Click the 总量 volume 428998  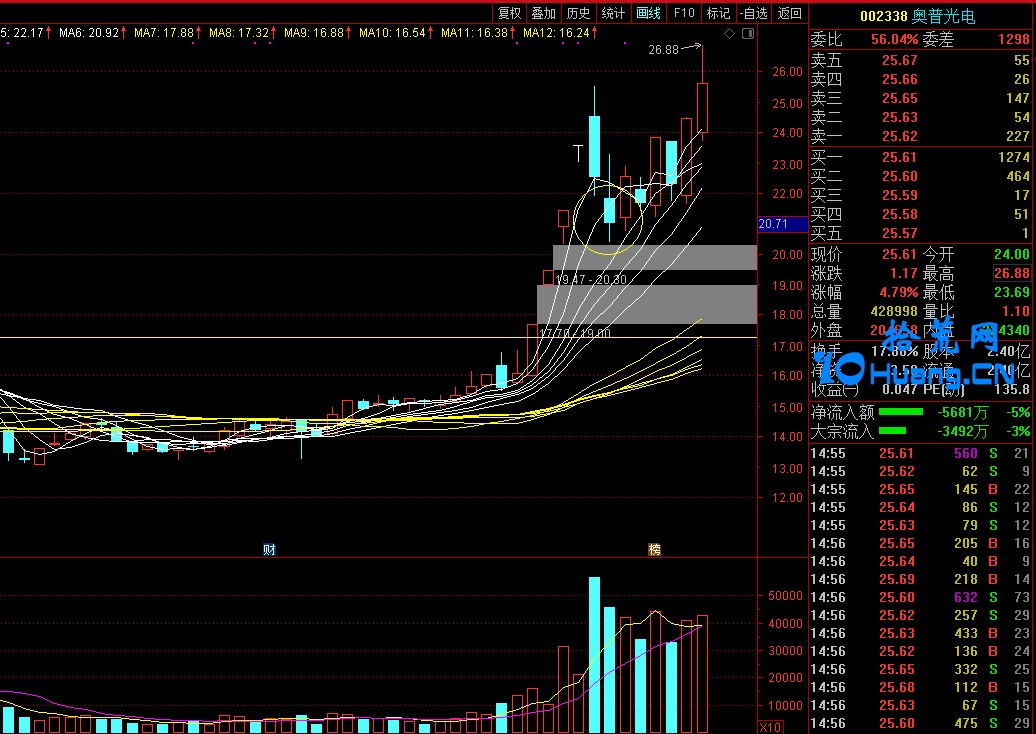(895, 311)
